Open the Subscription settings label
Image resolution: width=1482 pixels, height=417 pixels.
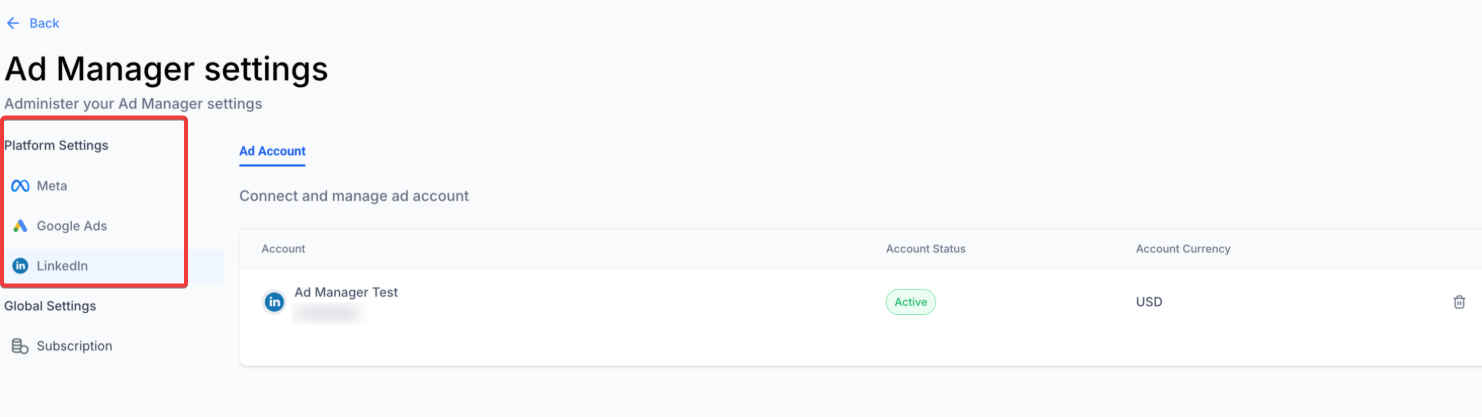pos(74,346)
